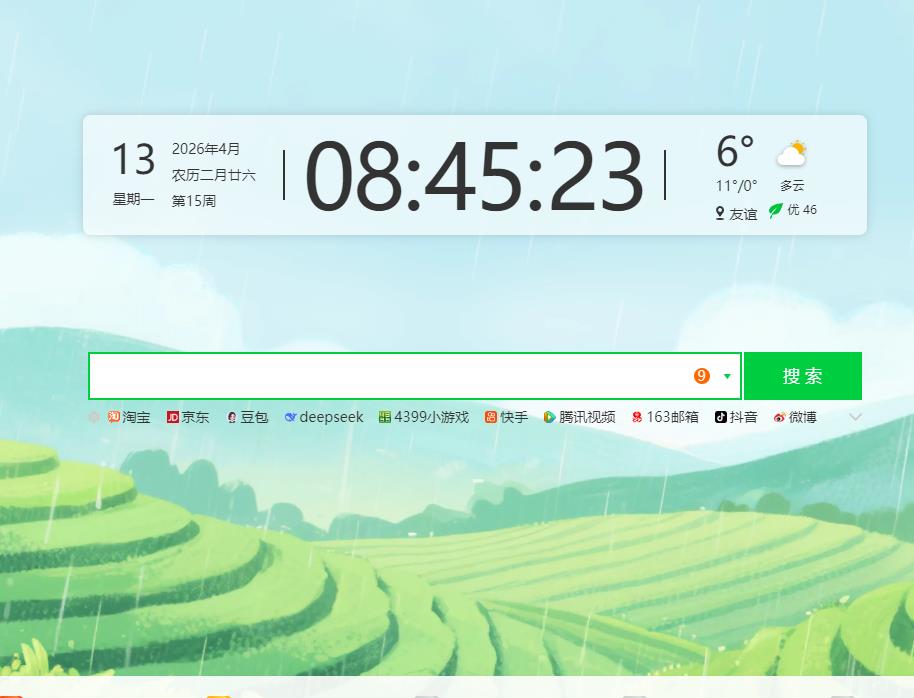Open the 快手 shortcut link

507,417
